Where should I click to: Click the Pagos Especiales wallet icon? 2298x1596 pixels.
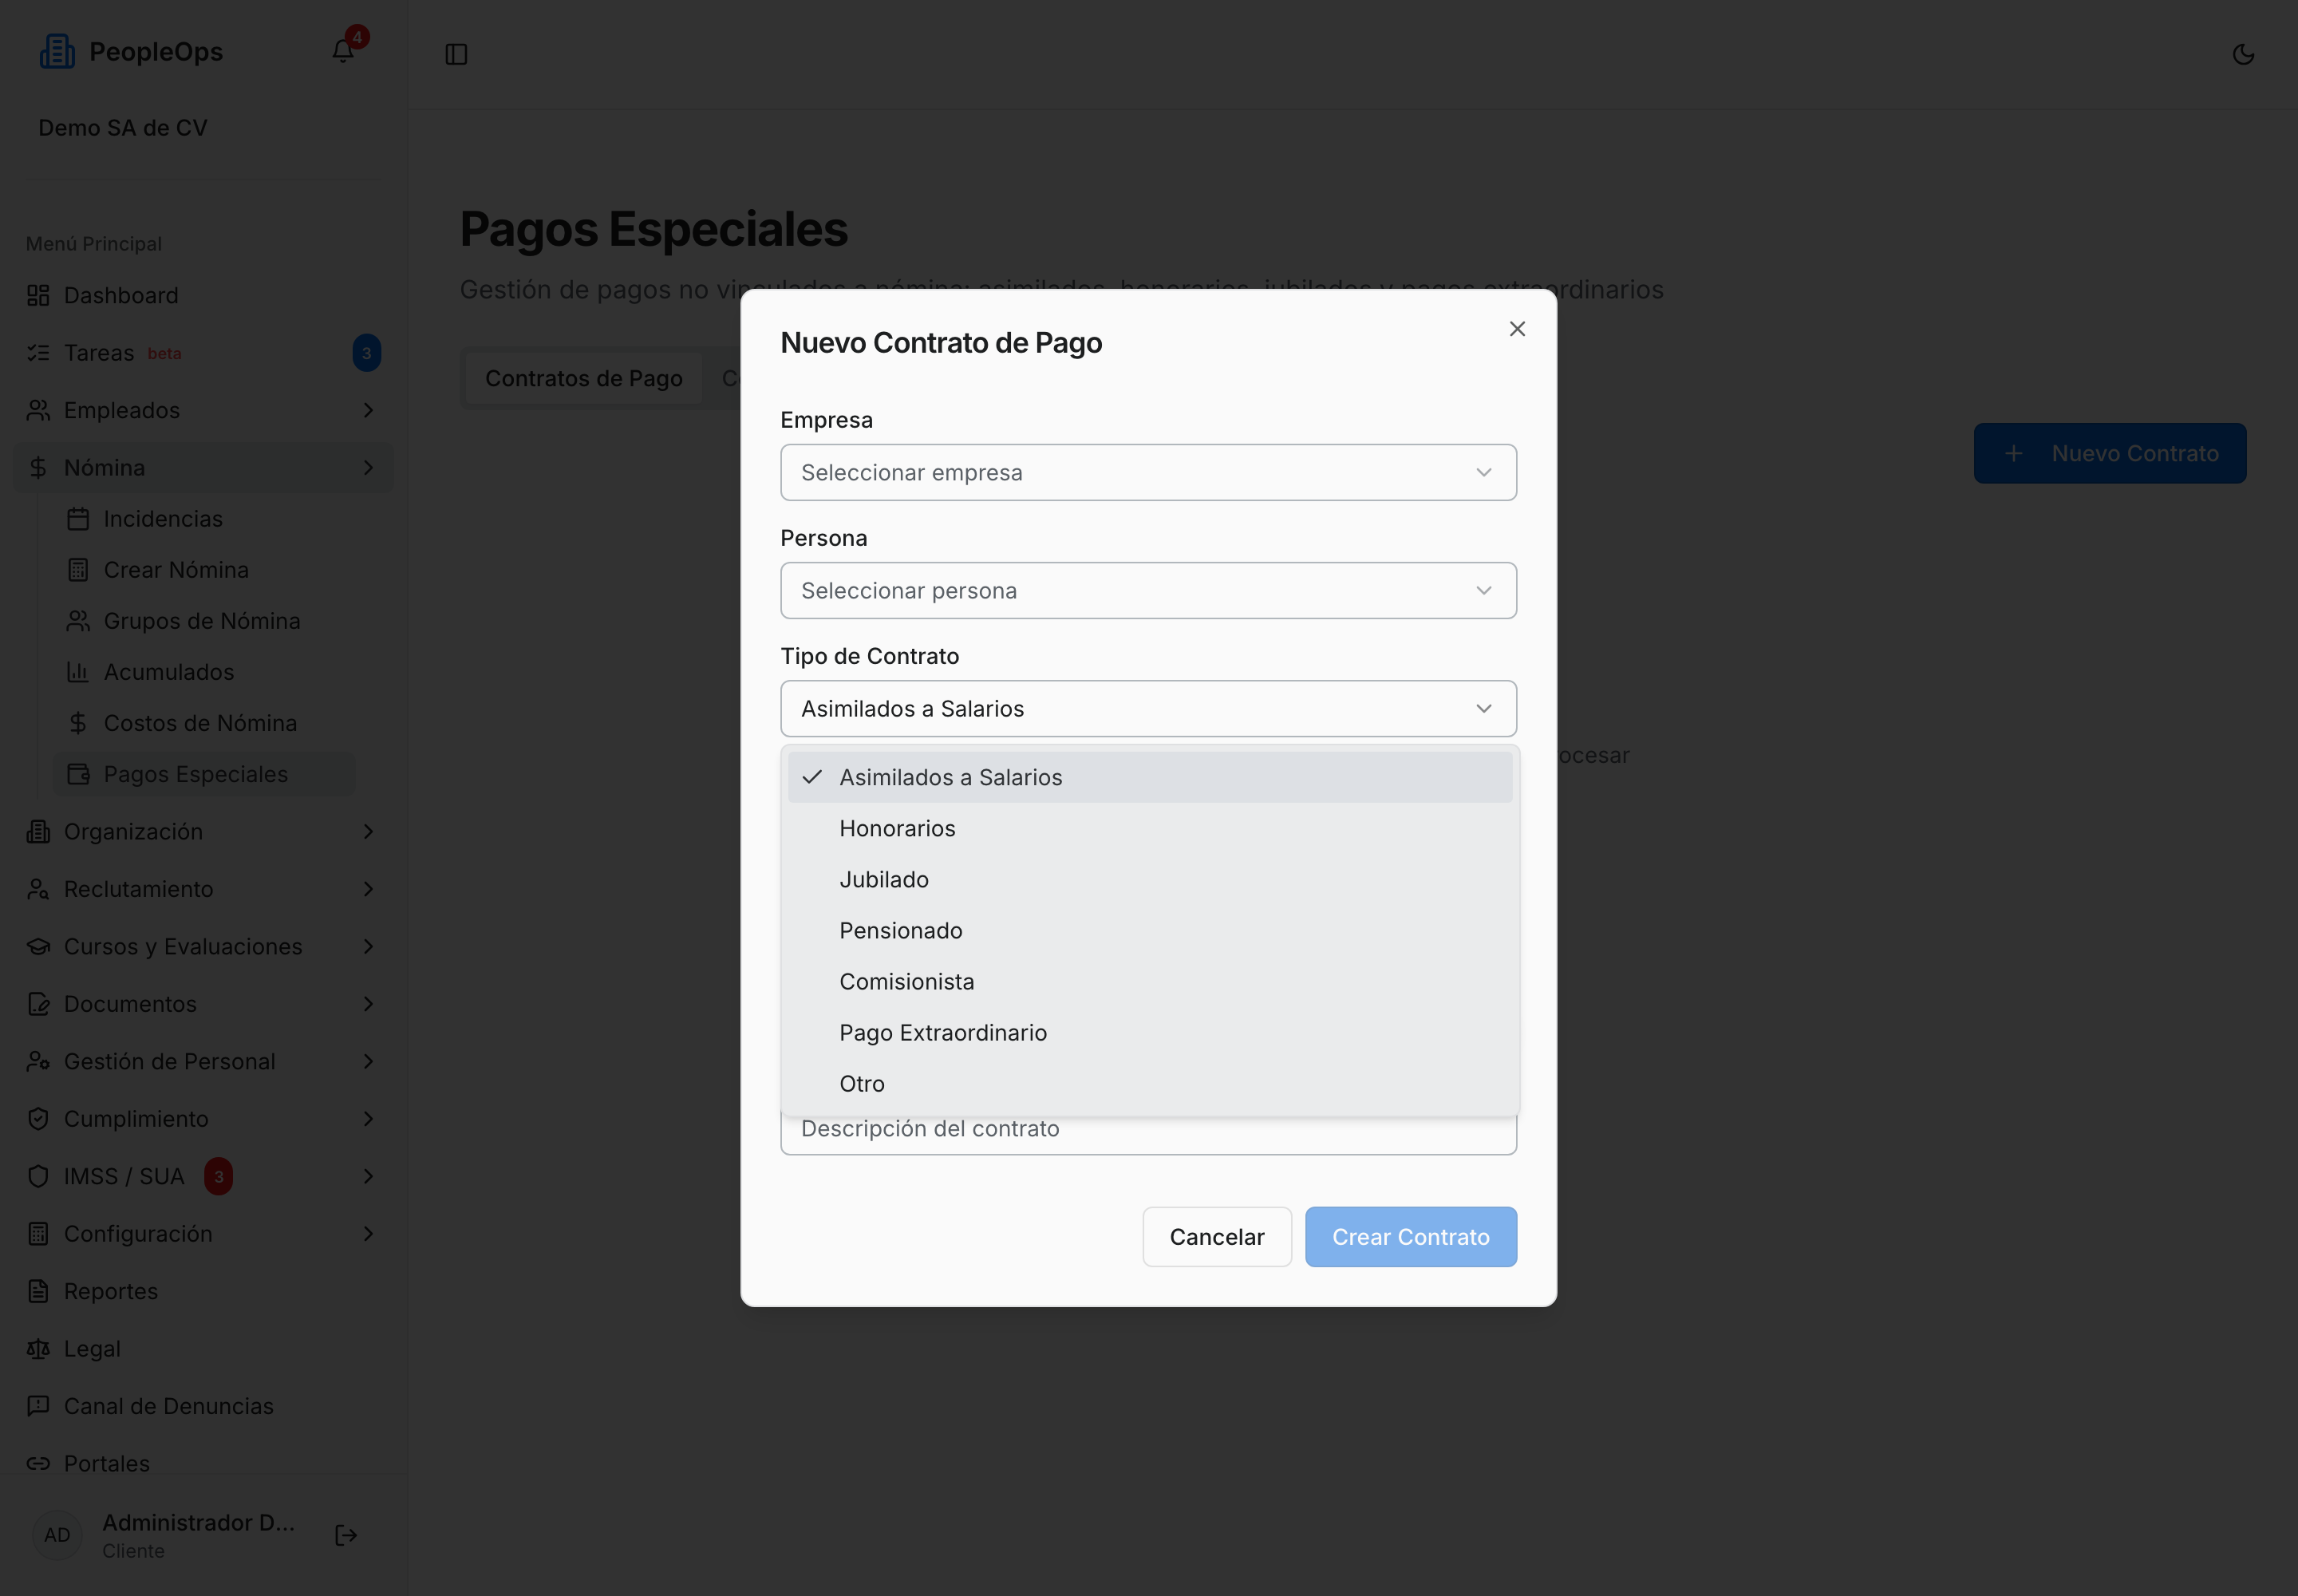point(78,774)
